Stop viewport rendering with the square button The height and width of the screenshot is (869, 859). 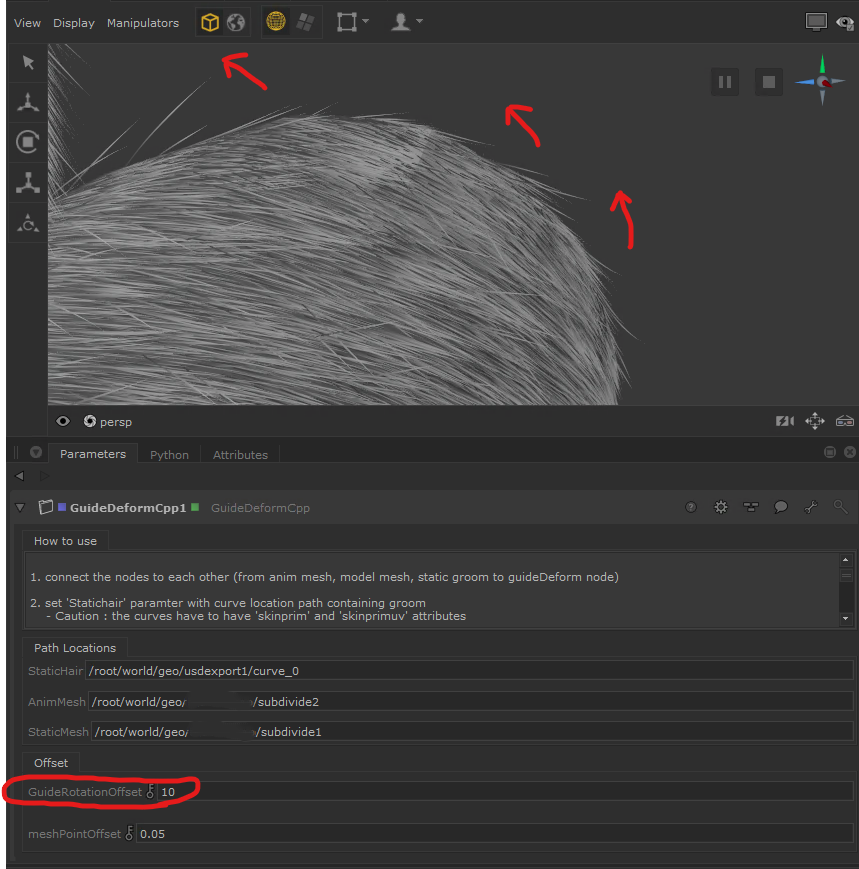[768, 82]
